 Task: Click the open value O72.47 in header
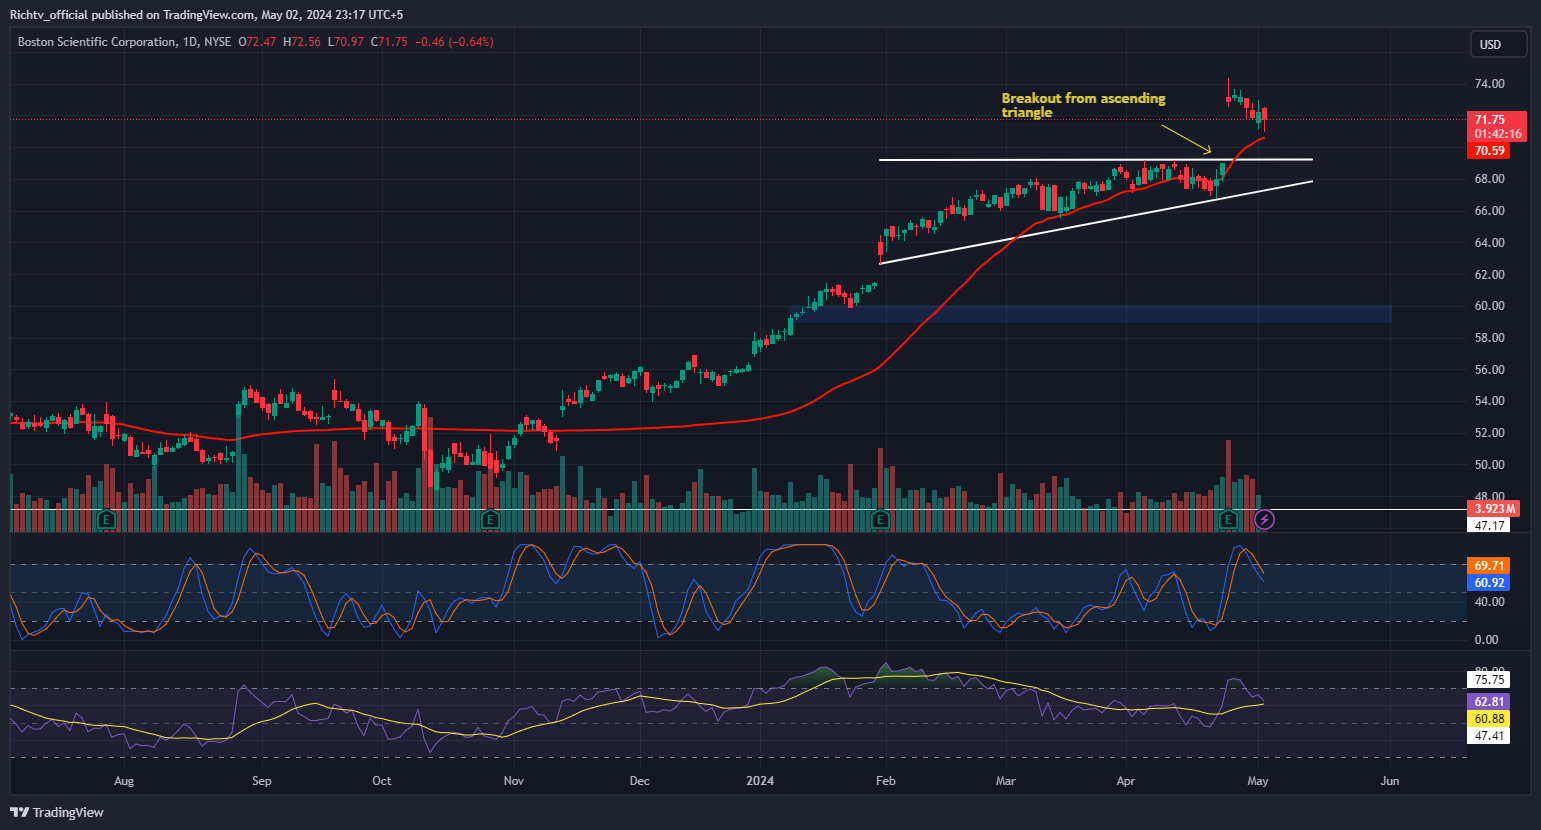click(x=258, y=42)
